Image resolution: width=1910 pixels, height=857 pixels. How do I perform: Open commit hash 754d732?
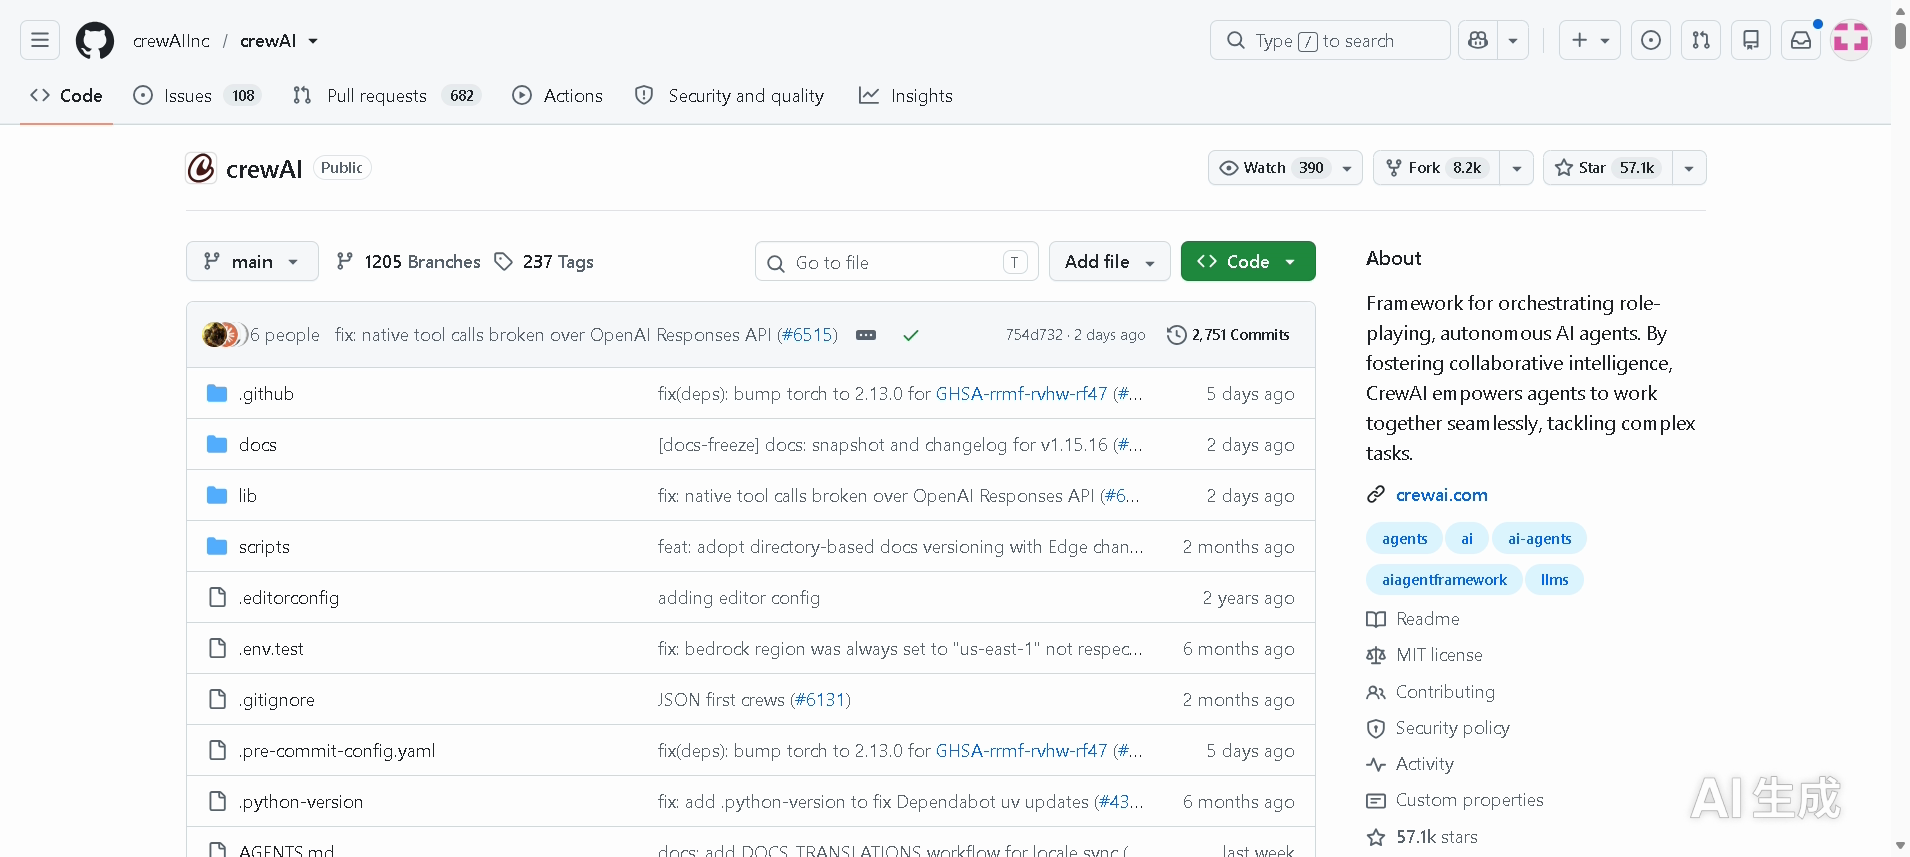click(1034, 335)
